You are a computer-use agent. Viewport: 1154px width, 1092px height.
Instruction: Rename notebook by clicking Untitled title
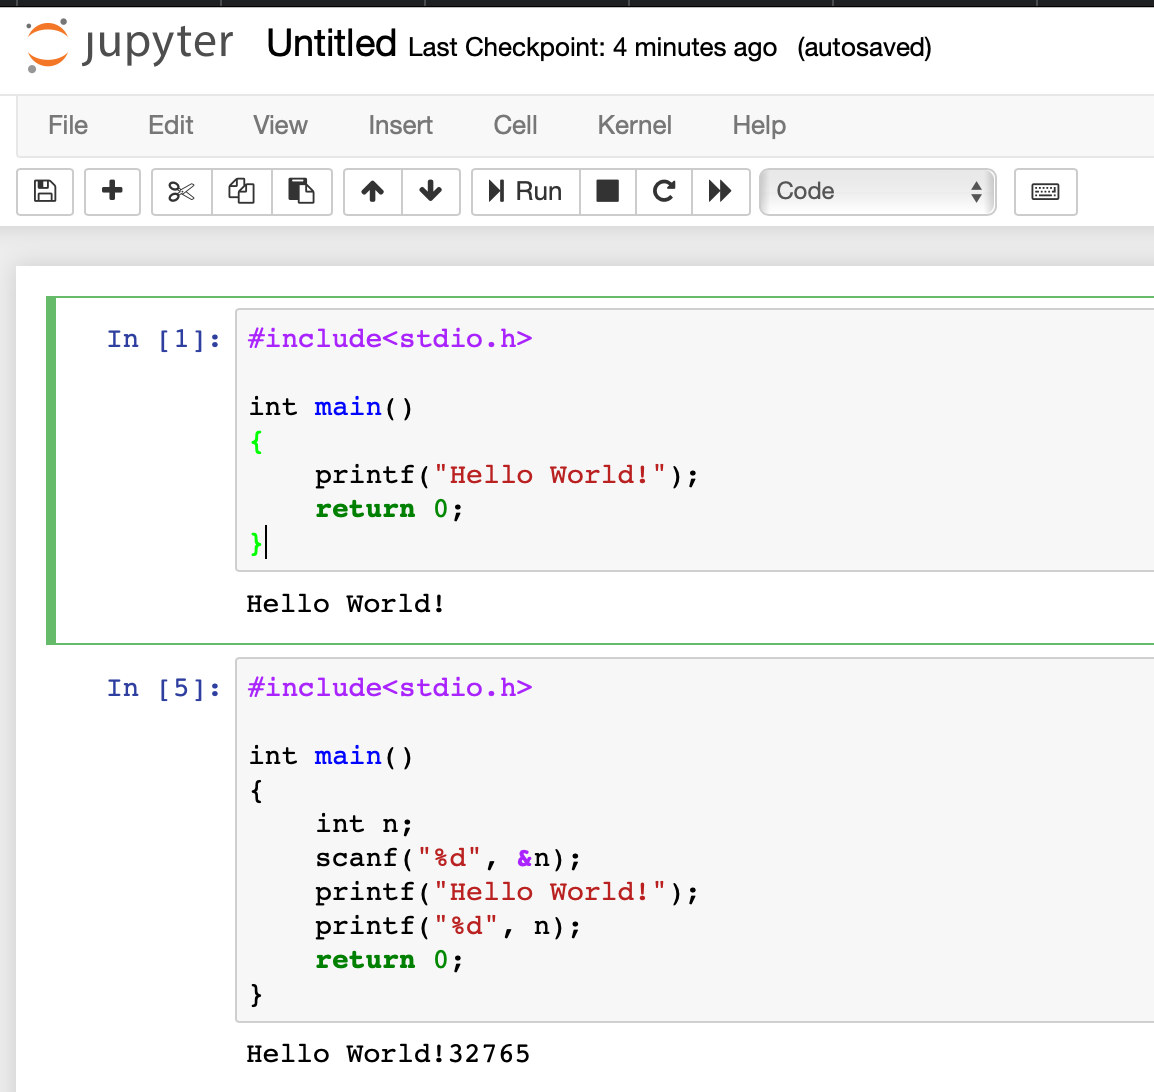coord(331,44)
